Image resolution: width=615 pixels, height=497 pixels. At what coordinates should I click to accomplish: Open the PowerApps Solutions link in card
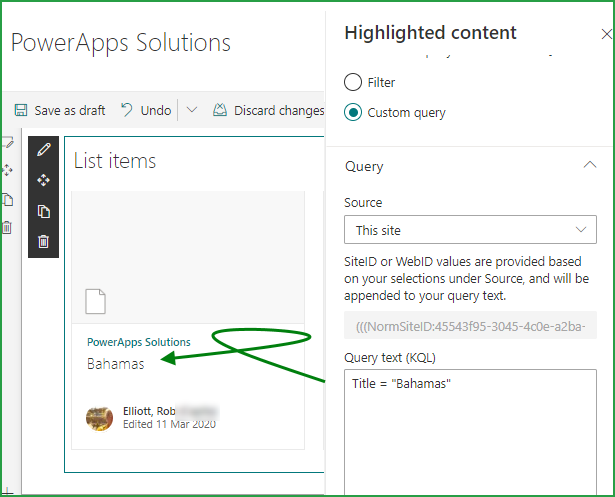[138, 342]
